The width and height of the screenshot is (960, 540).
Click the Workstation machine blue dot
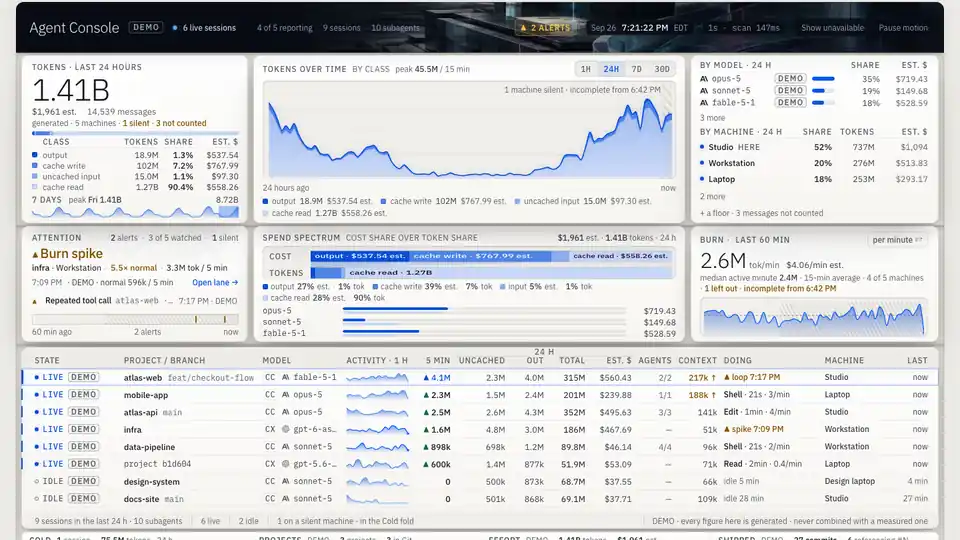tap(702, 163)
